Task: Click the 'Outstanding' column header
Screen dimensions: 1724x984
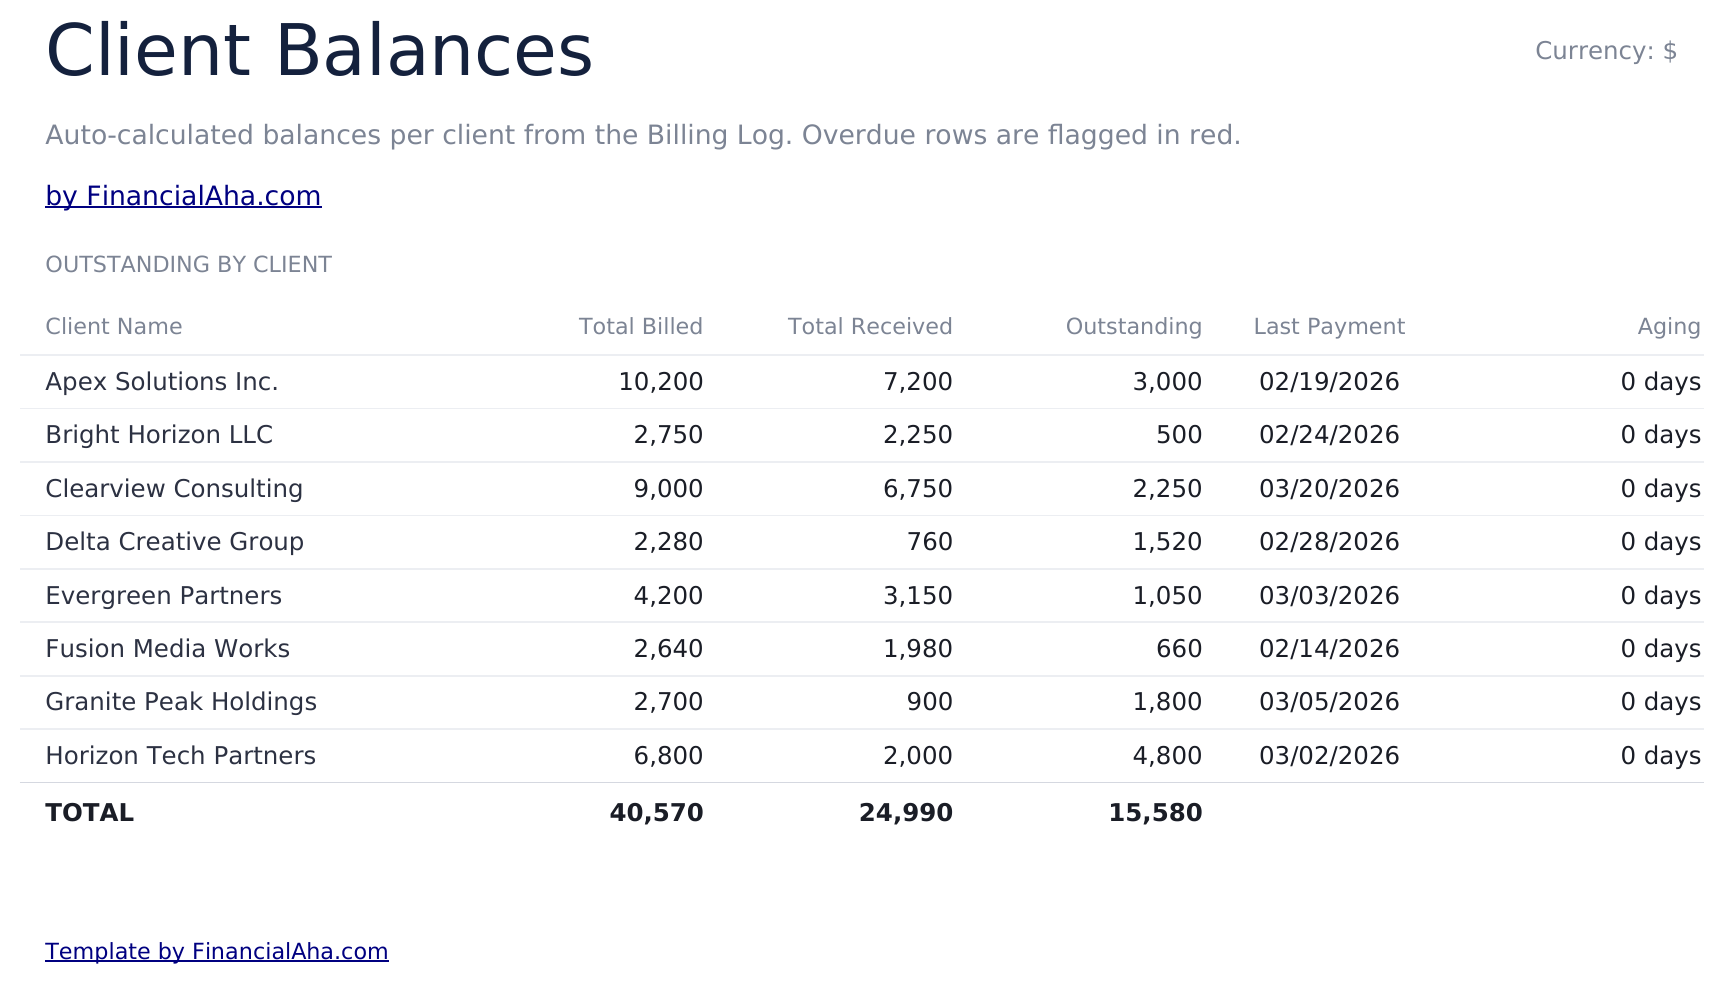Action: 1134,327
